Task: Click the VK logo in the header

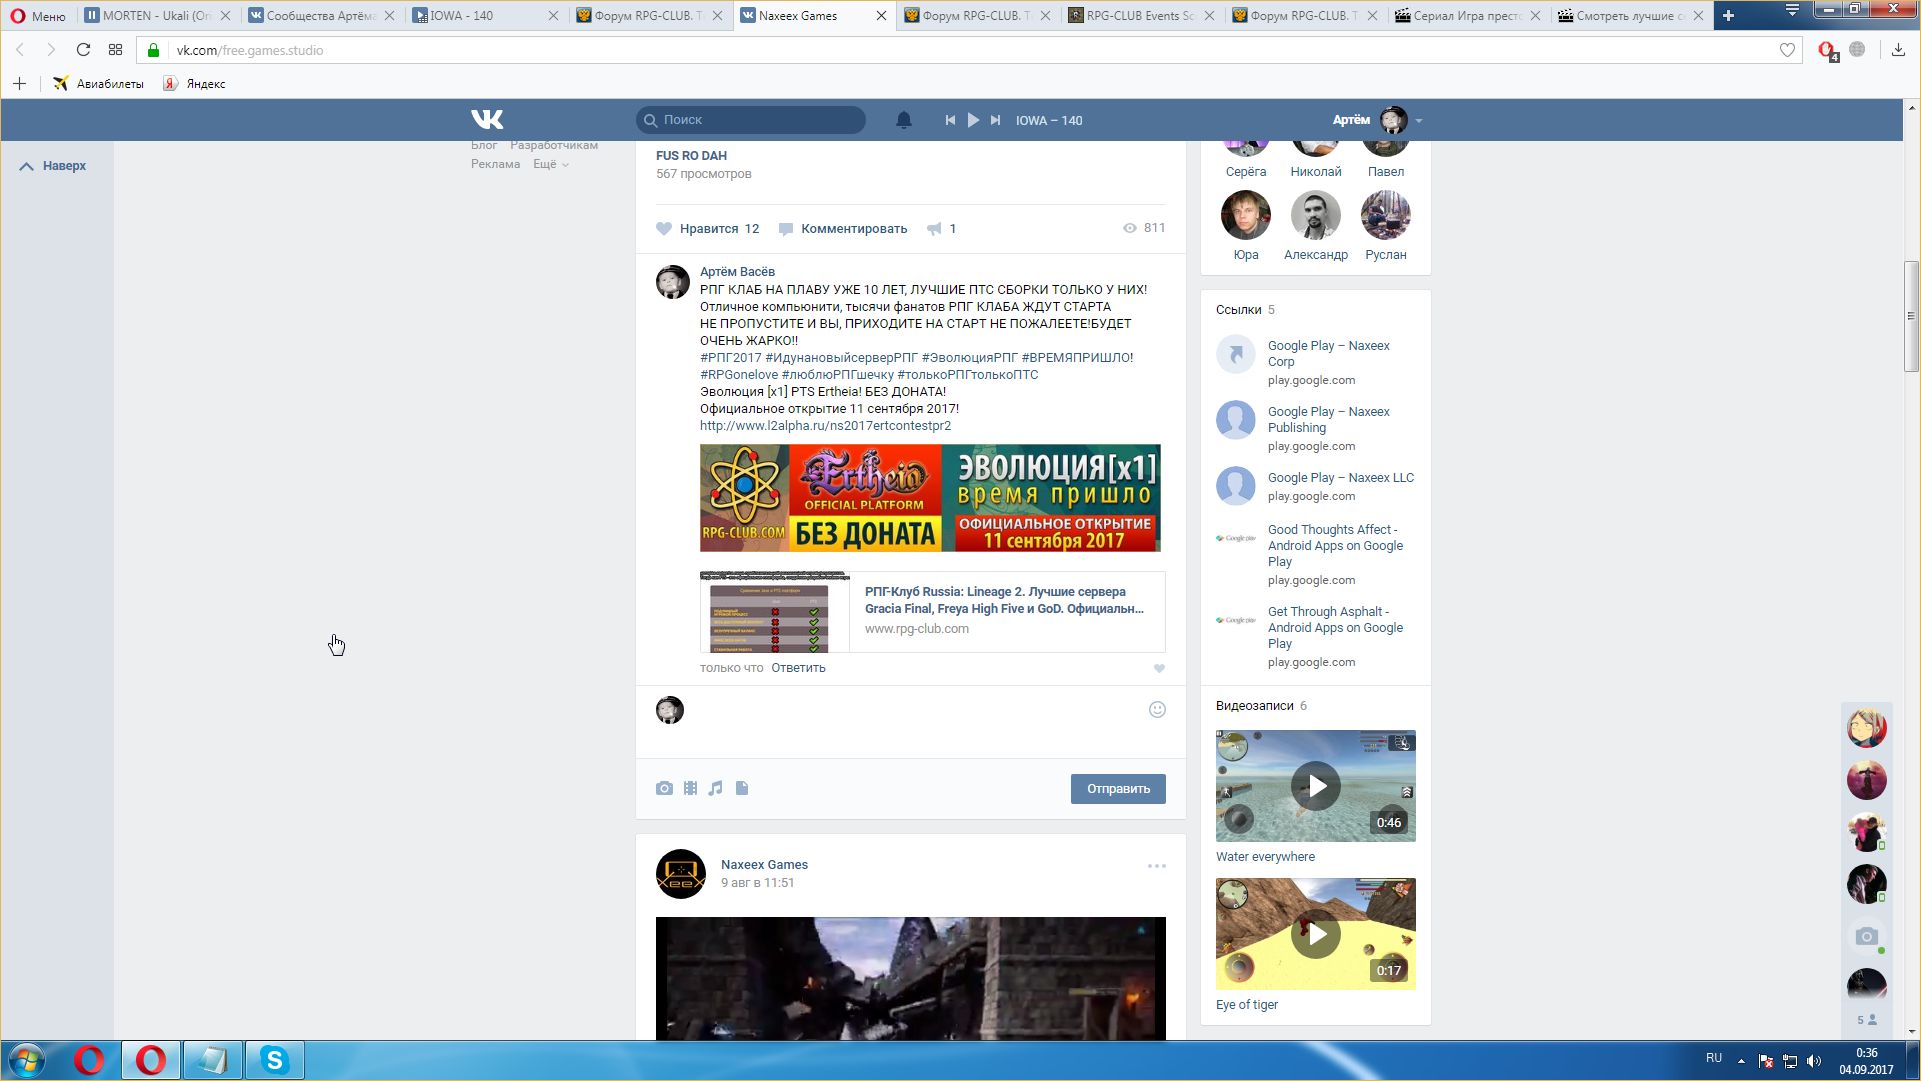Action: point(487,120)
